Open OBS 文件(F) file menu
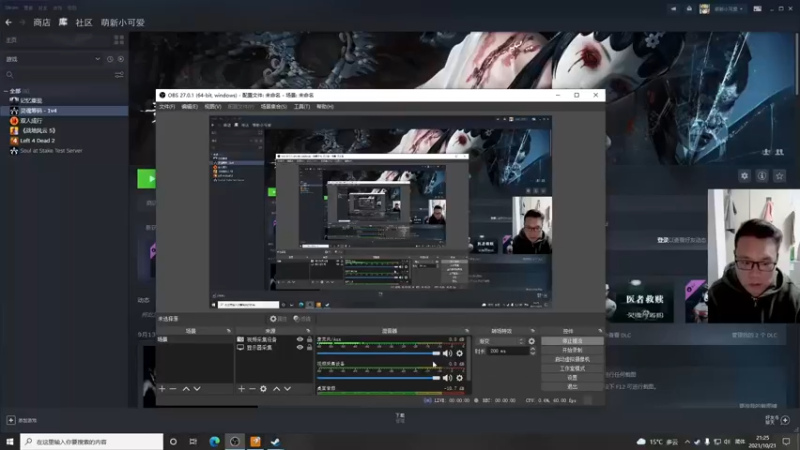Image resolution: width=800 pixels, height=450 pixels. coord(167,107)
